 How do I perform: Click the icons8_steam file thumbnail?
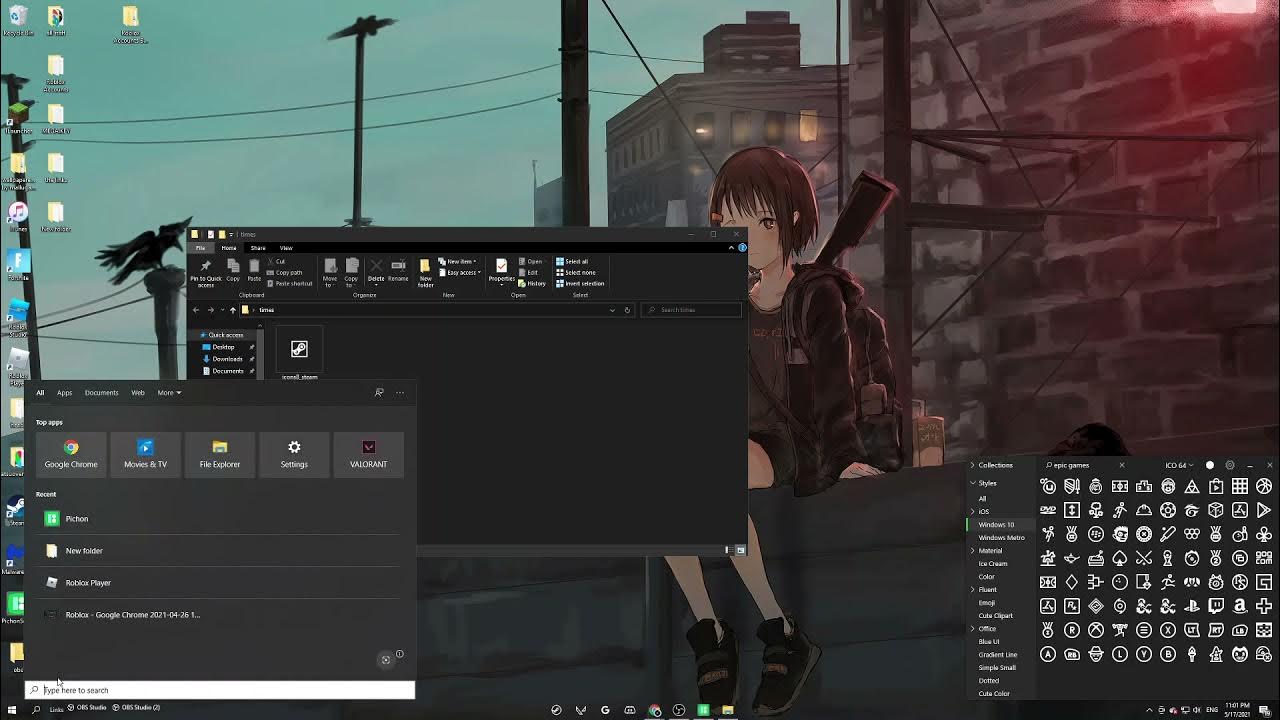click(299, 350)
